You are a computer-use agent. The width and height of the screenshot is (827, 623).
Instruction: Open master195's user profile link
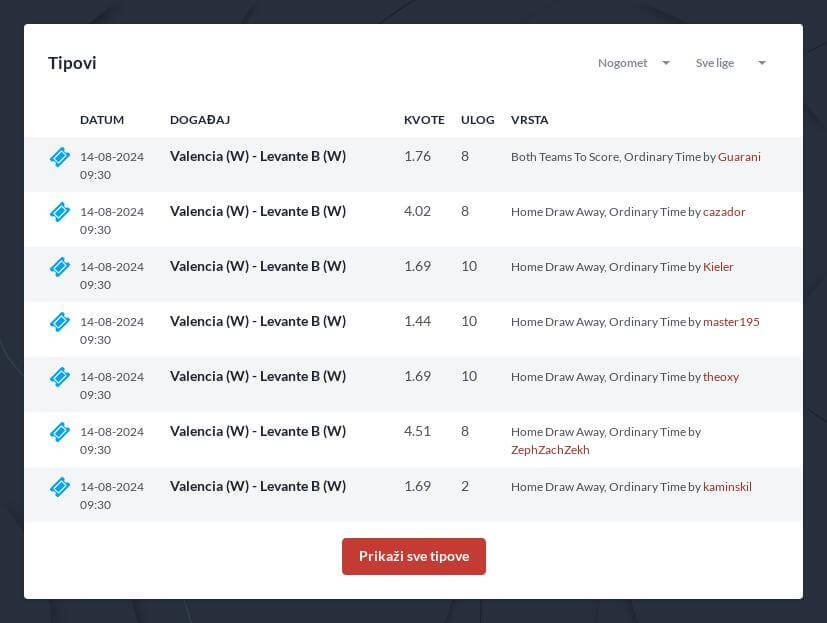[731, 321]
